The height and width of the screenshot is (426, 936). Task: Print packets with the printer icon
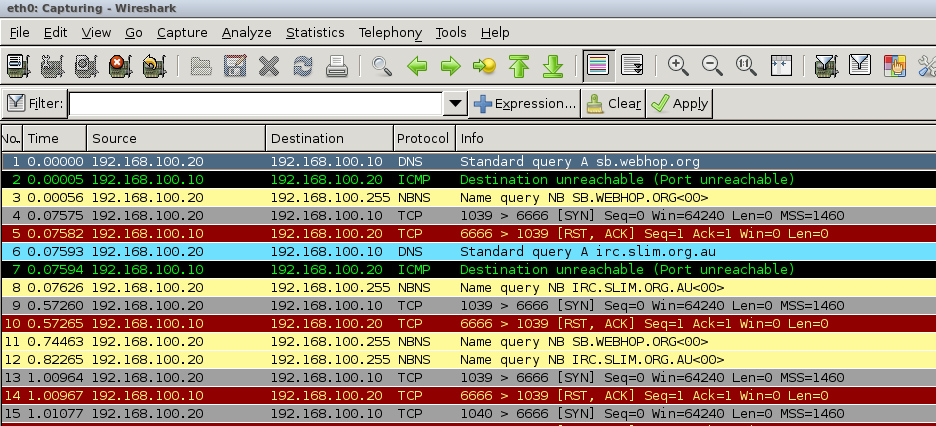(x=337, y=65)
